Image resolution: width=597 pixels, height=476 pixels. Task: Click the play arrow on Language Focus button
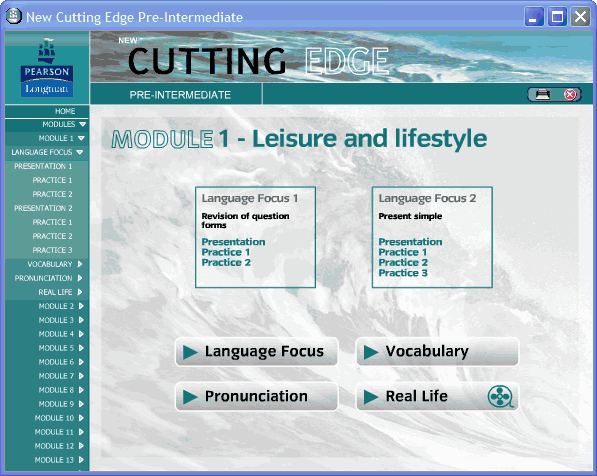[190, 352]
